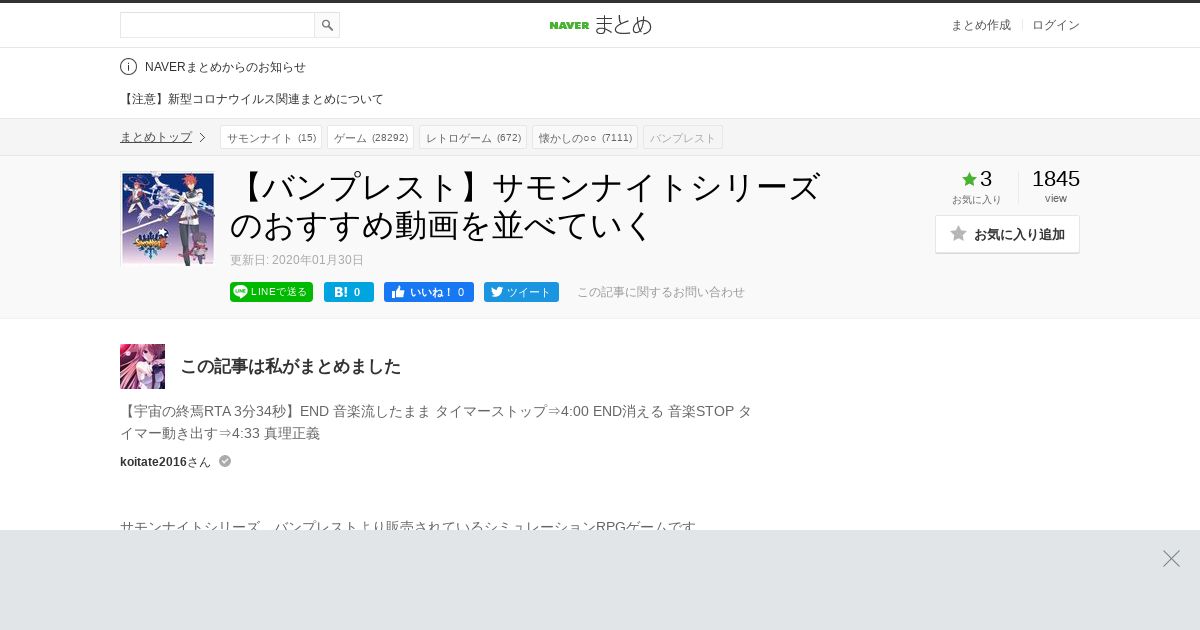This screenshot has height=630, width=1200.
Task: Click the Hatena B! bookmark button
Action: tap(349, 292)
